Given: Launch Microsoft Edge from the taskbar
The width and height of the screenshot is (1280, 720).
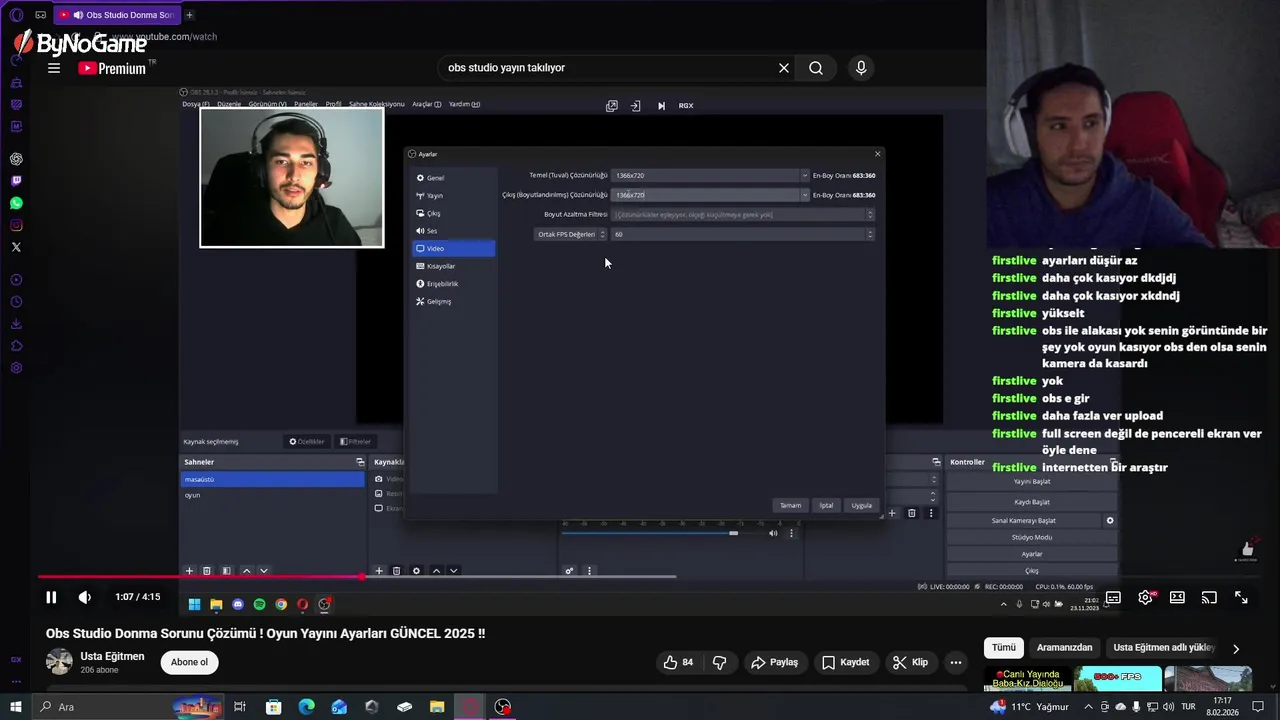Looking at the screenshot, I should click(x=307, y=707).
